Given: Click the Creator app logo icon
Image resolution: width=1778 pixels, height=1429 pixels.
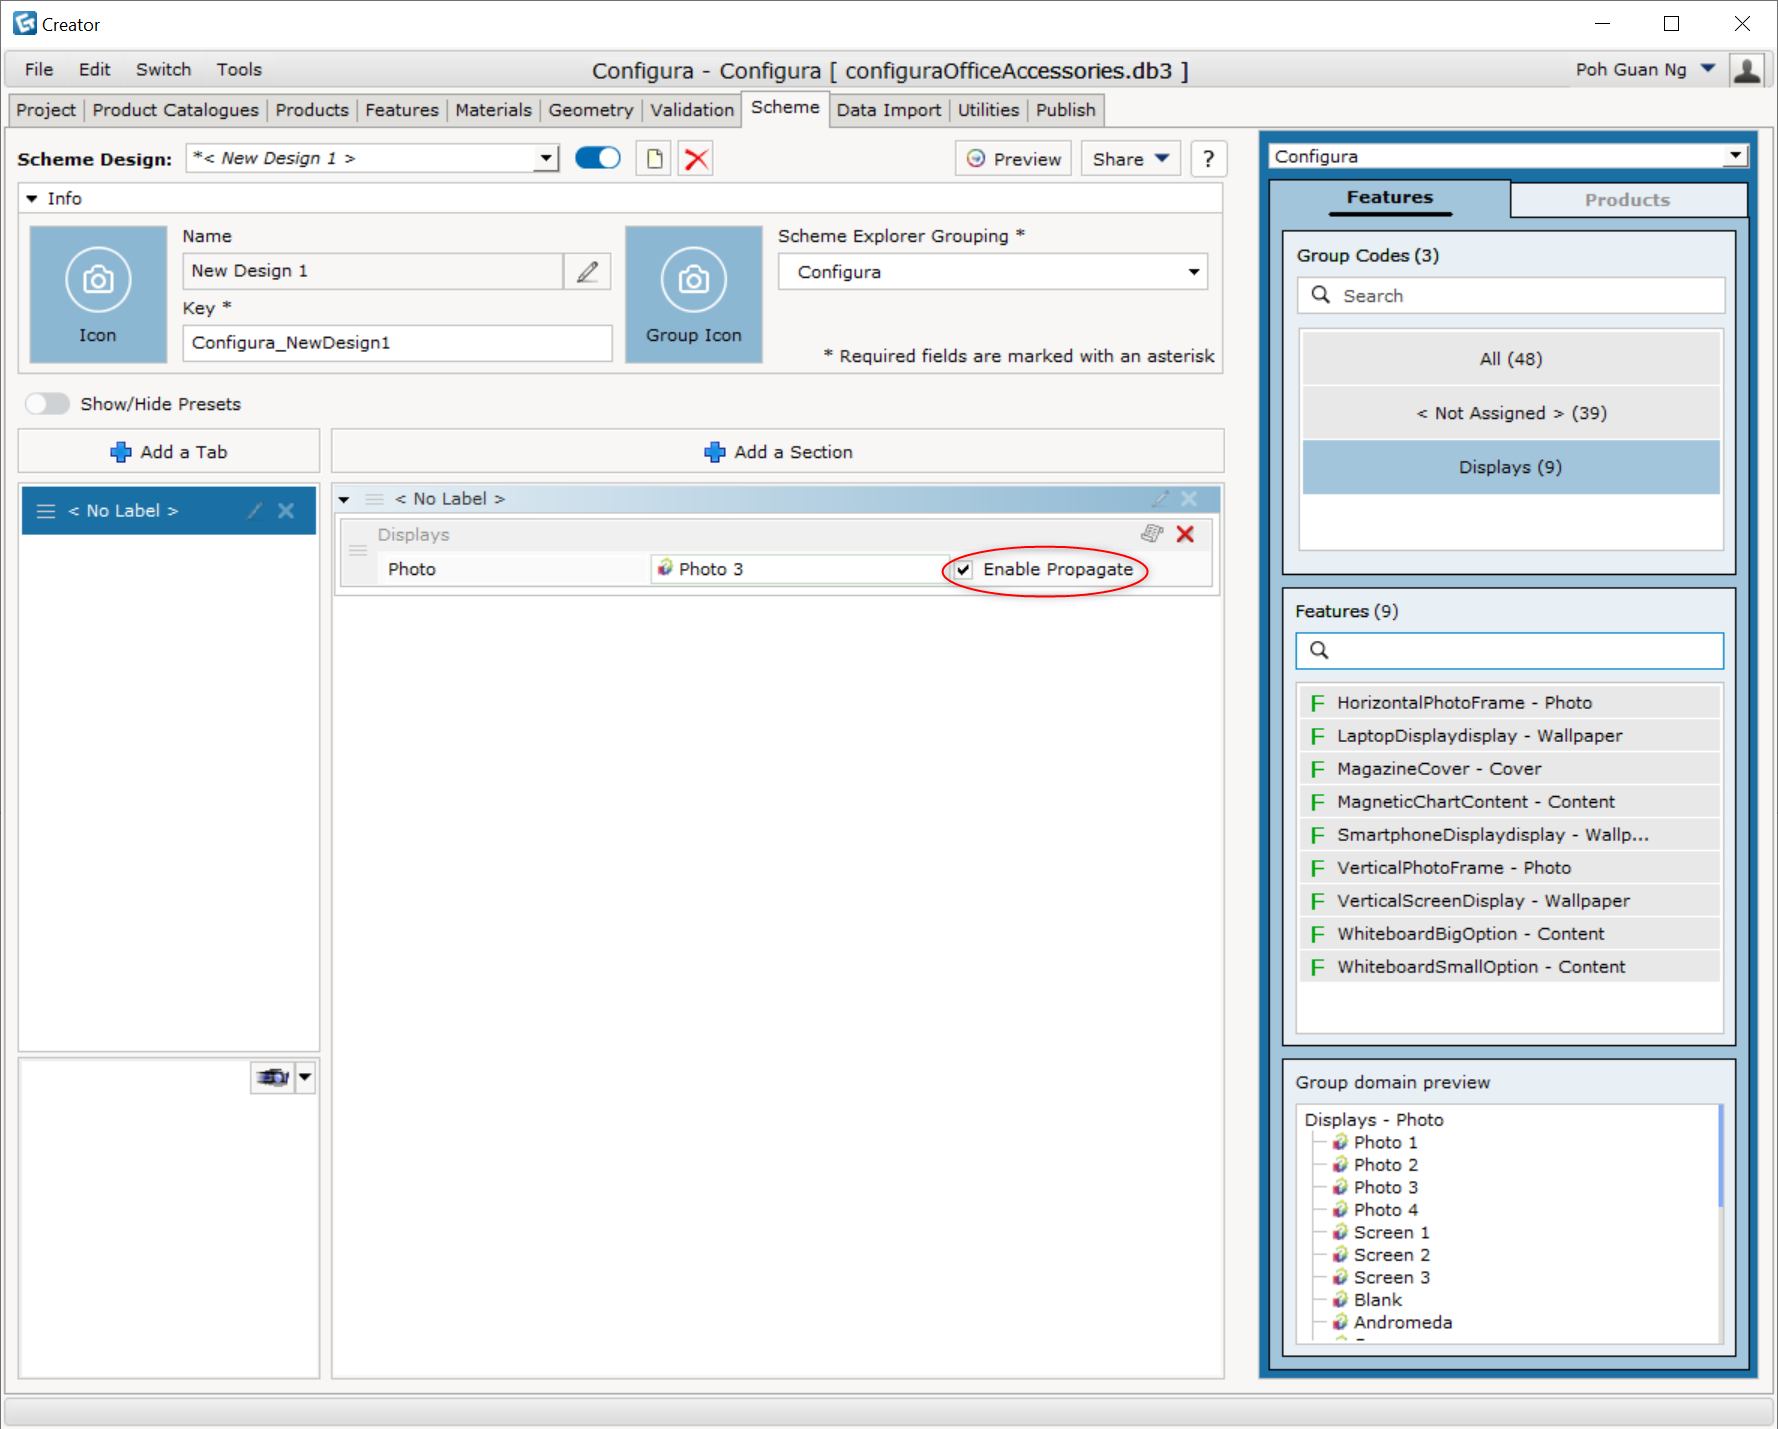Looking at the screenshot, I should [x=24, y=23].
